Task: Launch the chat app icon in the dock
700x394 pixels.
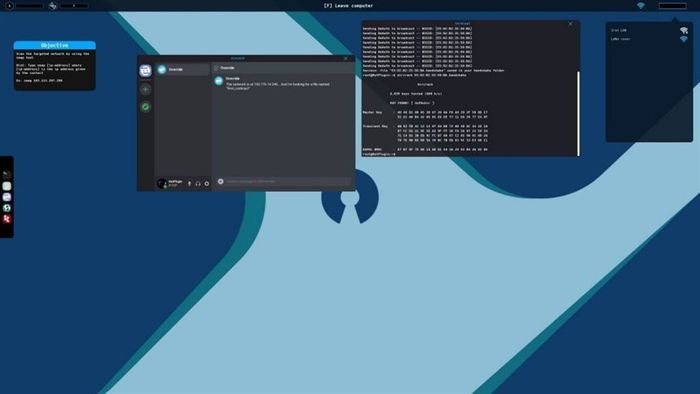Action: pos(6,197)
